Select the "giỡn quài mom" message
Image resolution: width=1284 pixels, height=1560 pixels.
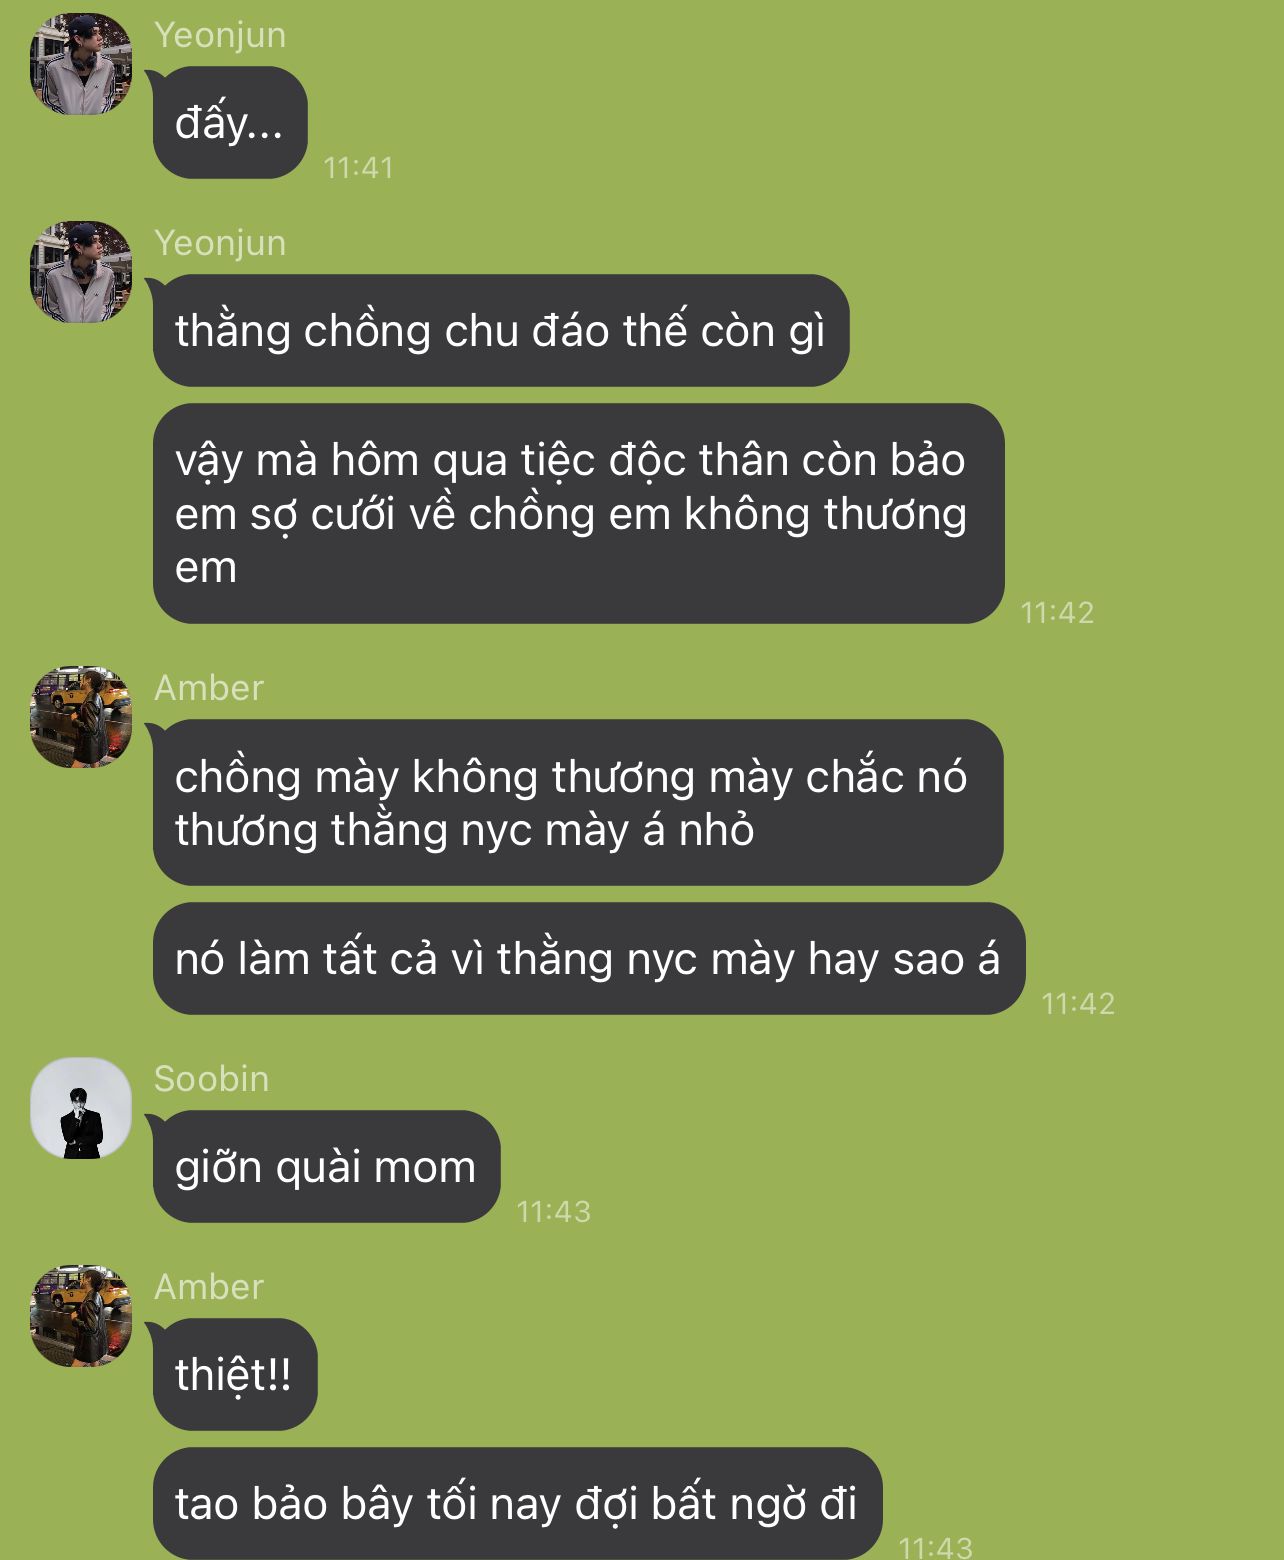click(x=326, y=1167)
